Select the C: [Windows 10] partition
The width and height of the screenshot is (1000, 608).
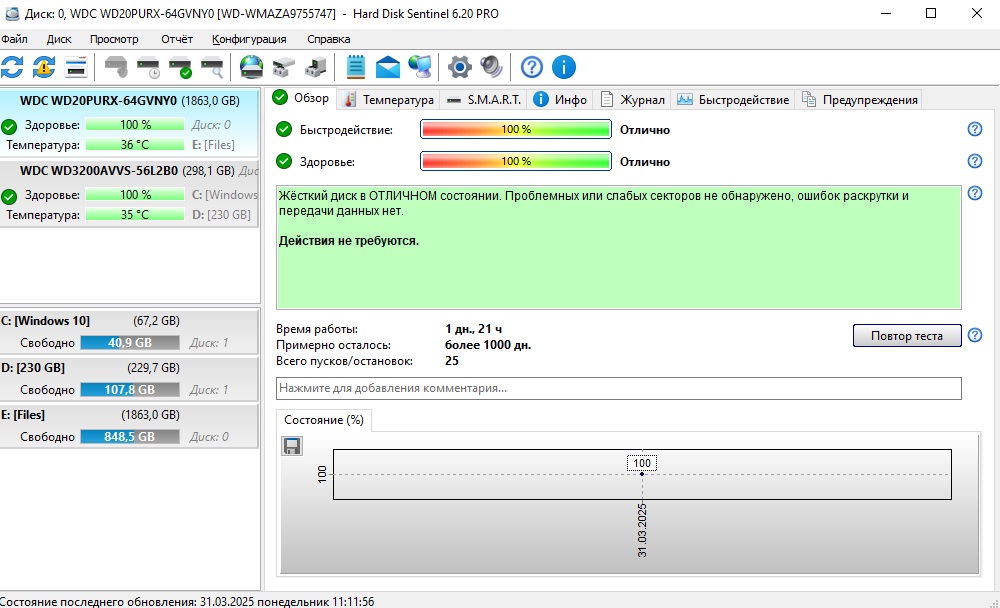[129, 332]
